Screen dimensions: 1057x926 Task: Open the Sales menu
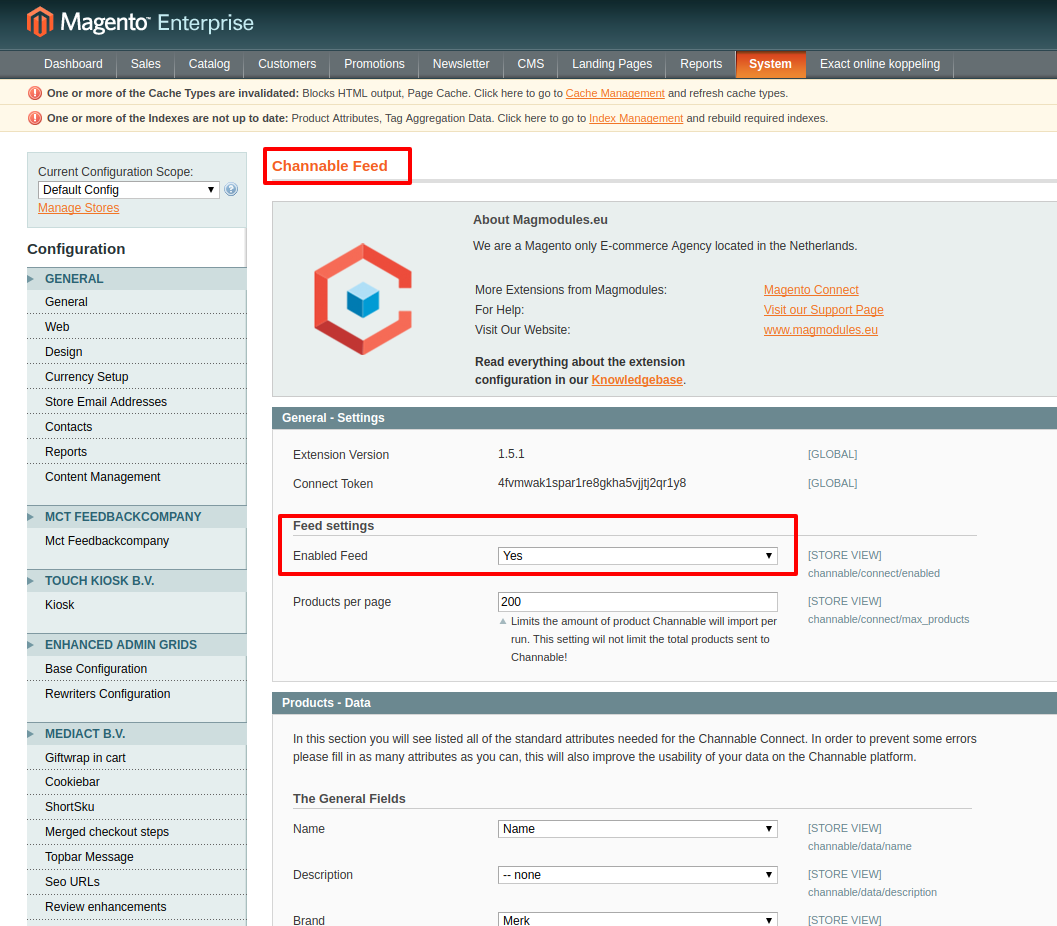click(x=146, y=64)
